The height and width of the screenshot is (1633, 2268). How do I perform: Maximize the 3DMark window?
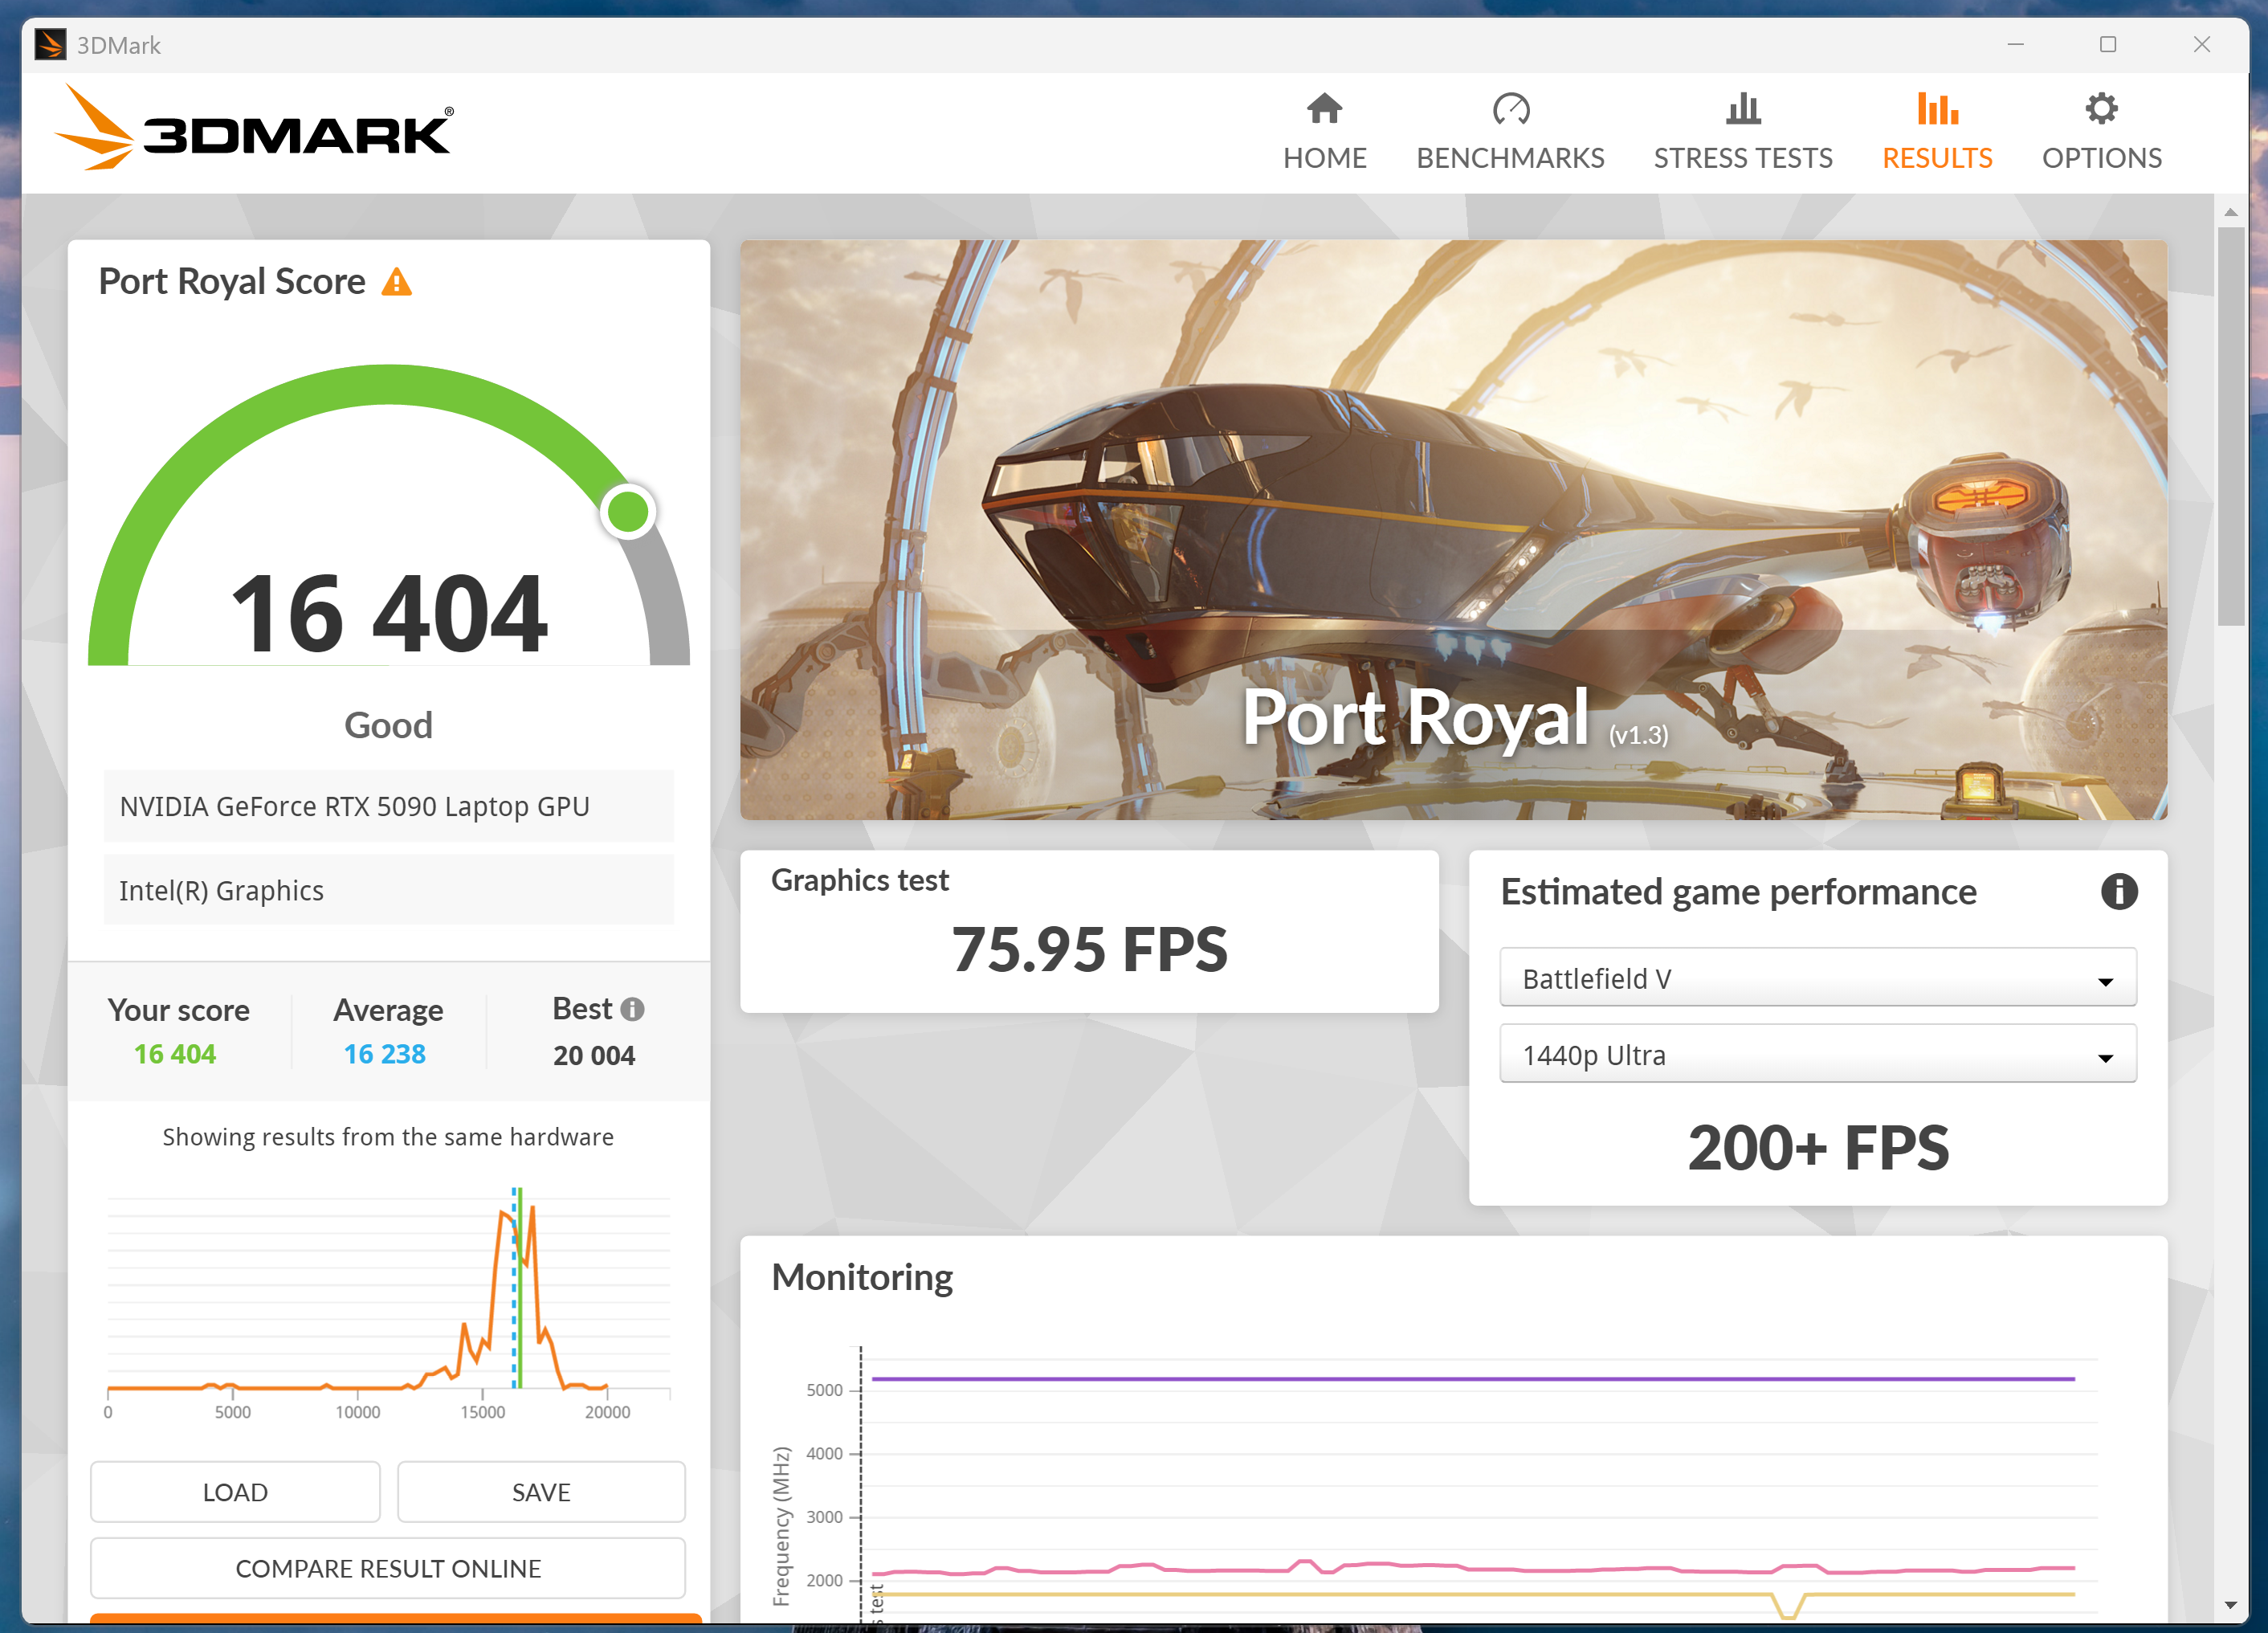point(2108,45)
